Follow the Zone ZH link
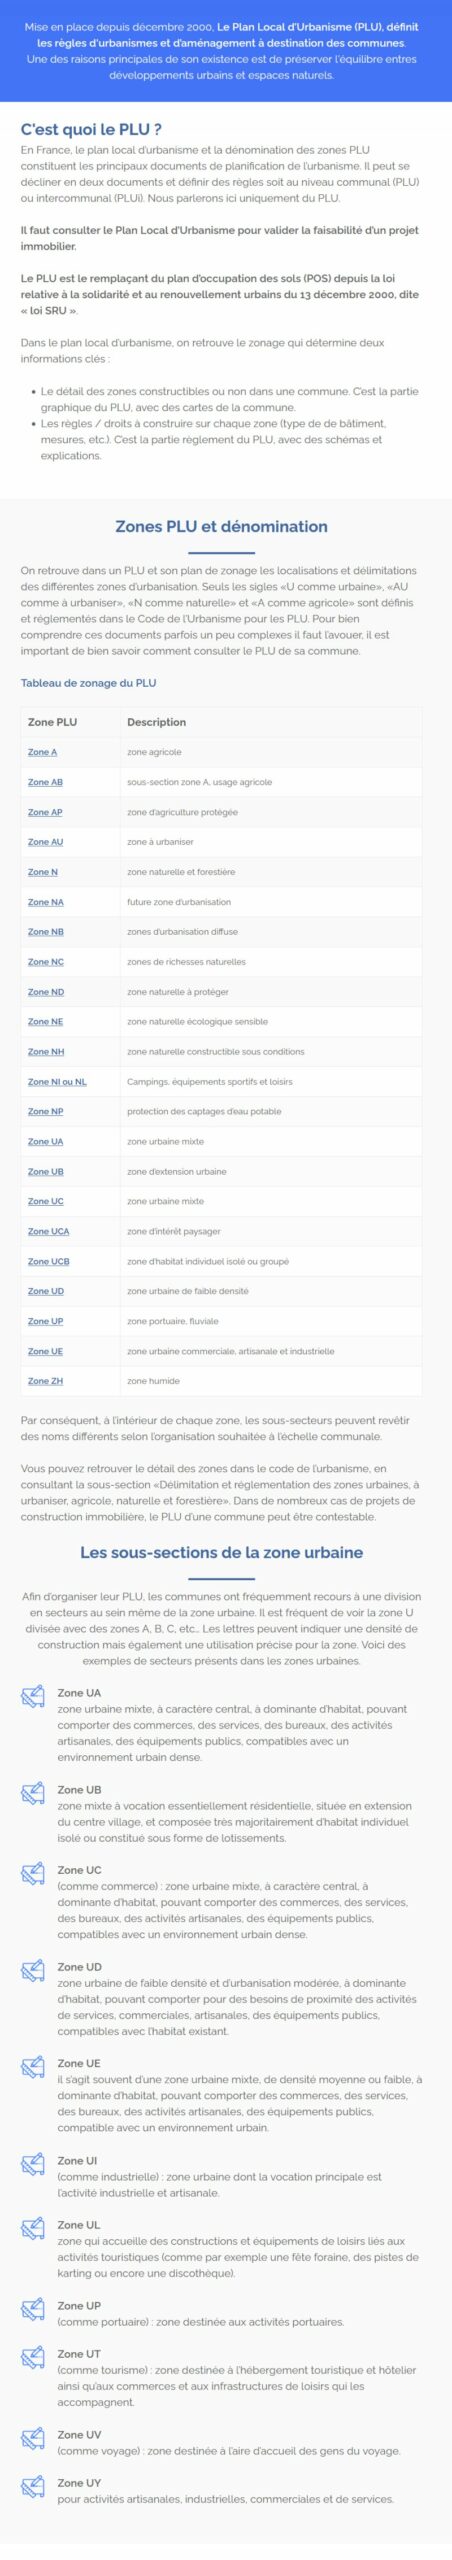Image resolution: width=452 pixels, height=2560 pixels. [x=45, y=1381]
